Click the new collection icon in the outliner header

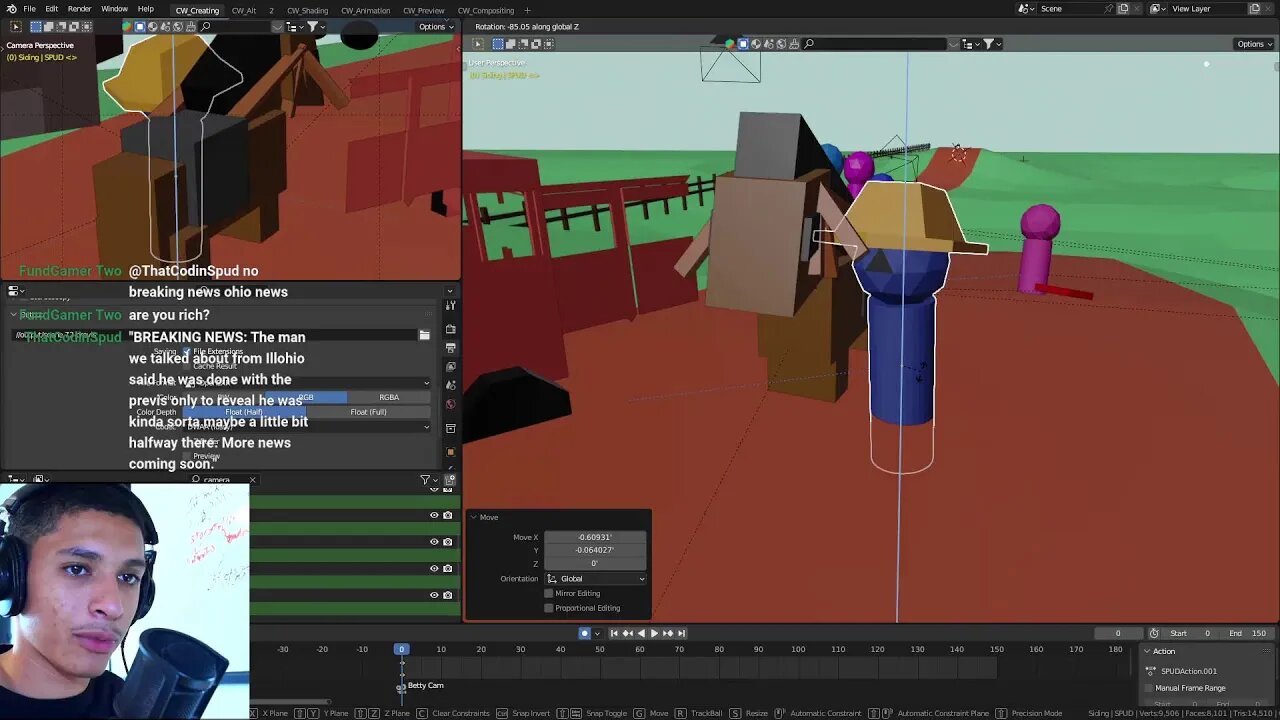click(x=450, y=480)
